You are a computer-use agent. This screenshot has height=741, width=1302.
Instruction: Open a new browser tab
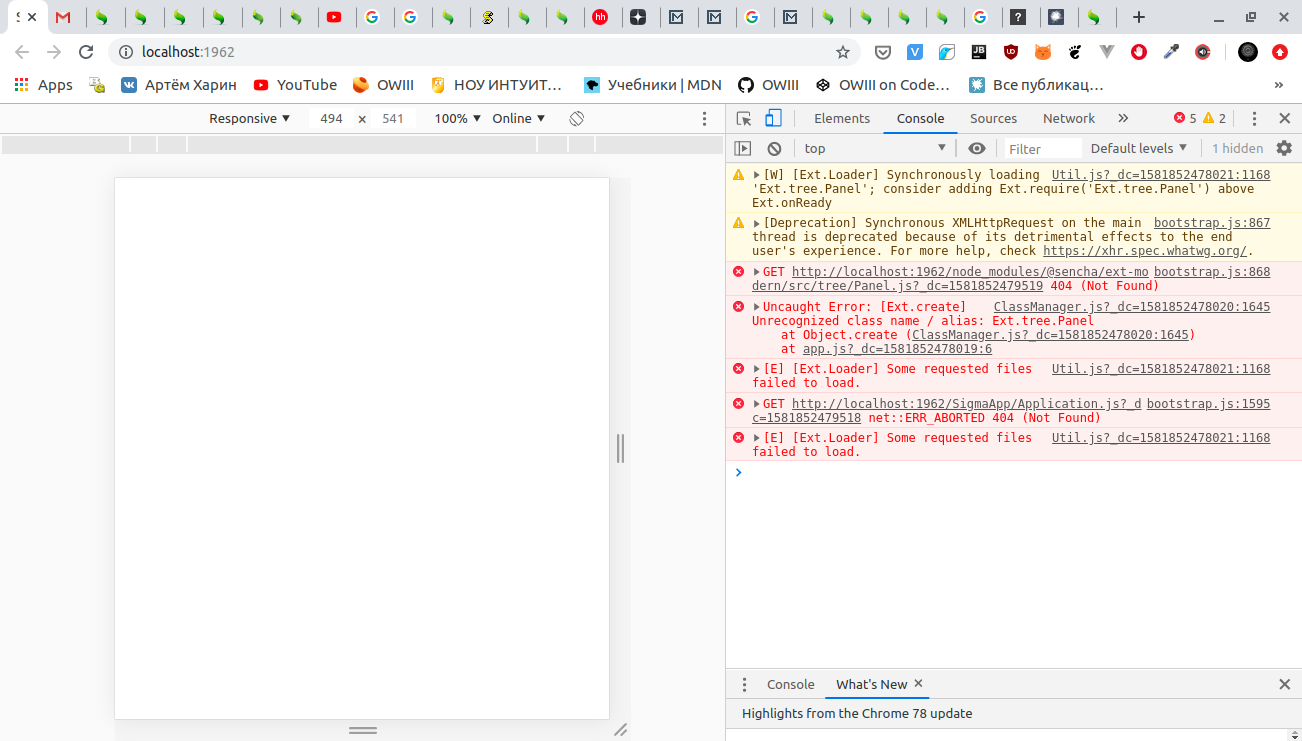(1139, 17)
